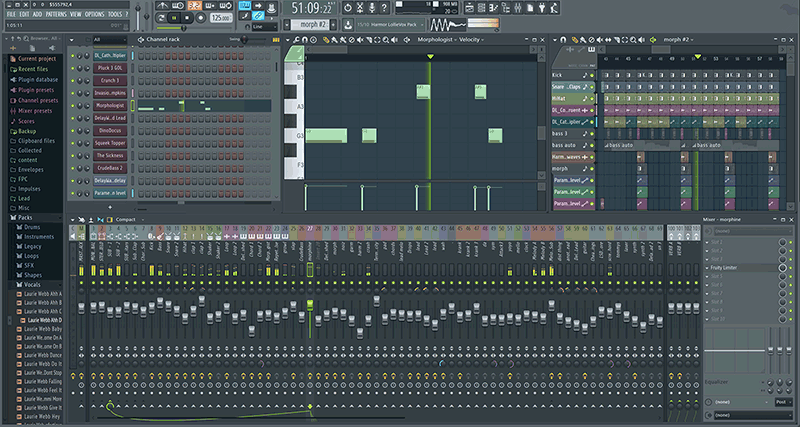
Task: Select the DinoDocus channel button
Action: tap(110, 131)
